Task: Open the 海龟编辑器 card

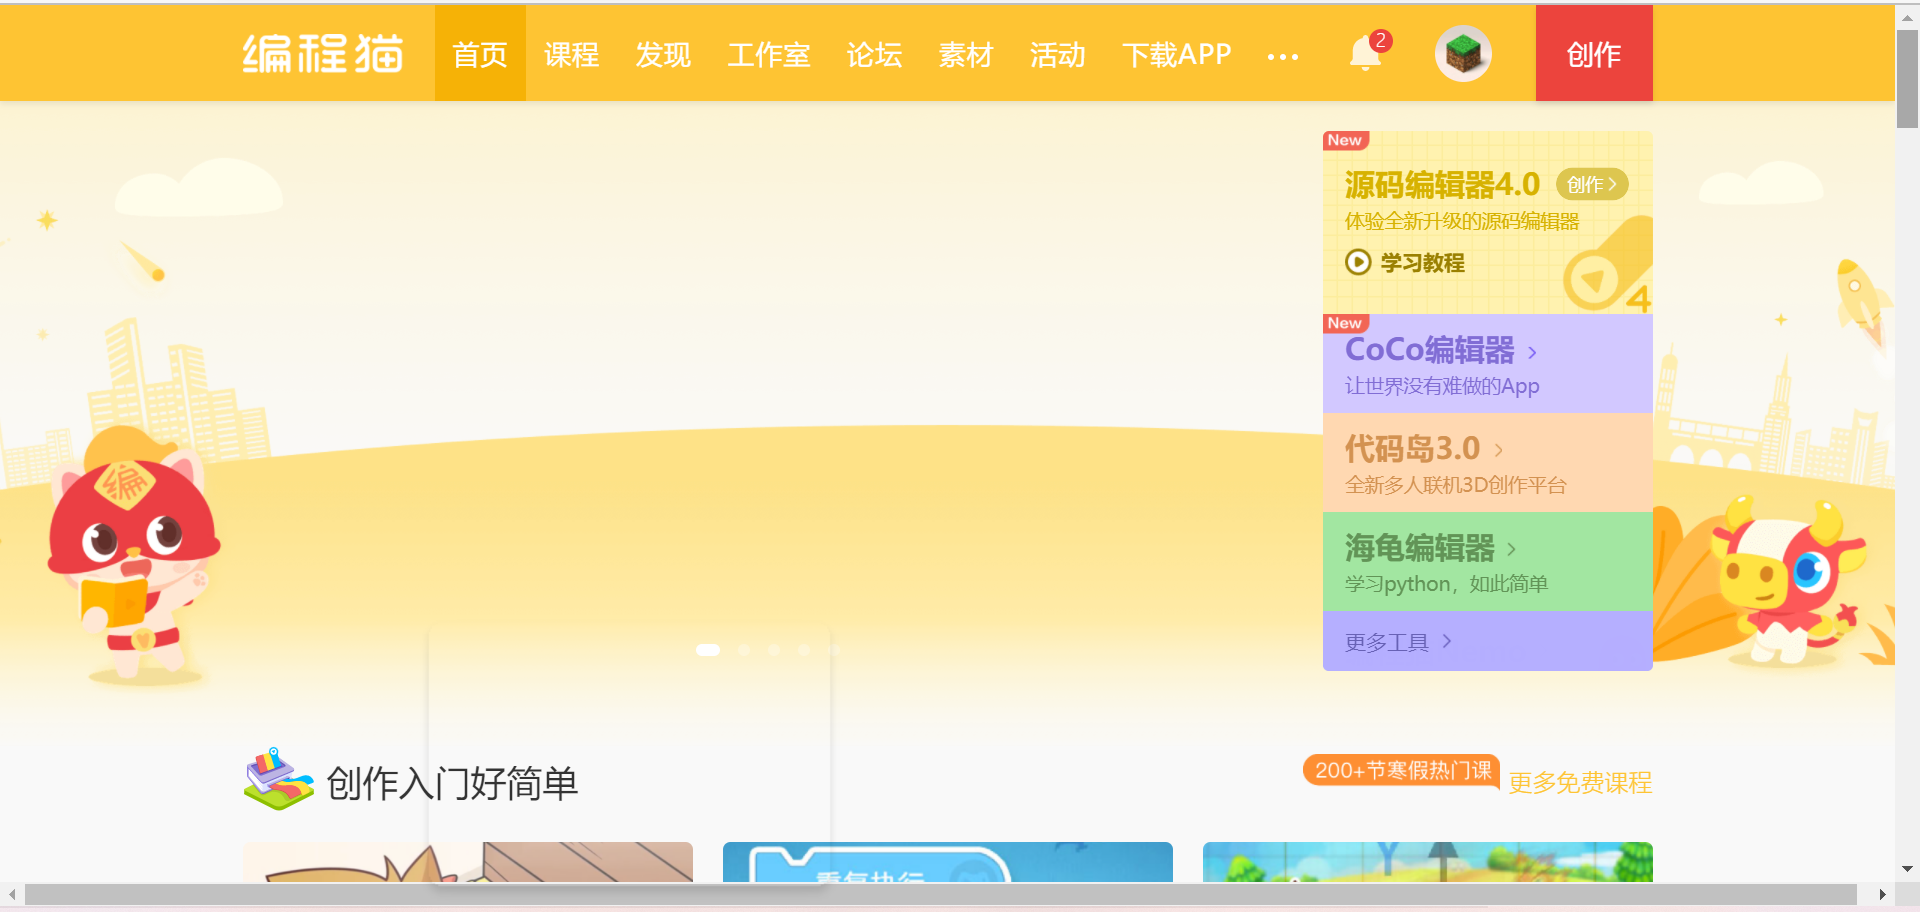Action: click(1488, 561)
